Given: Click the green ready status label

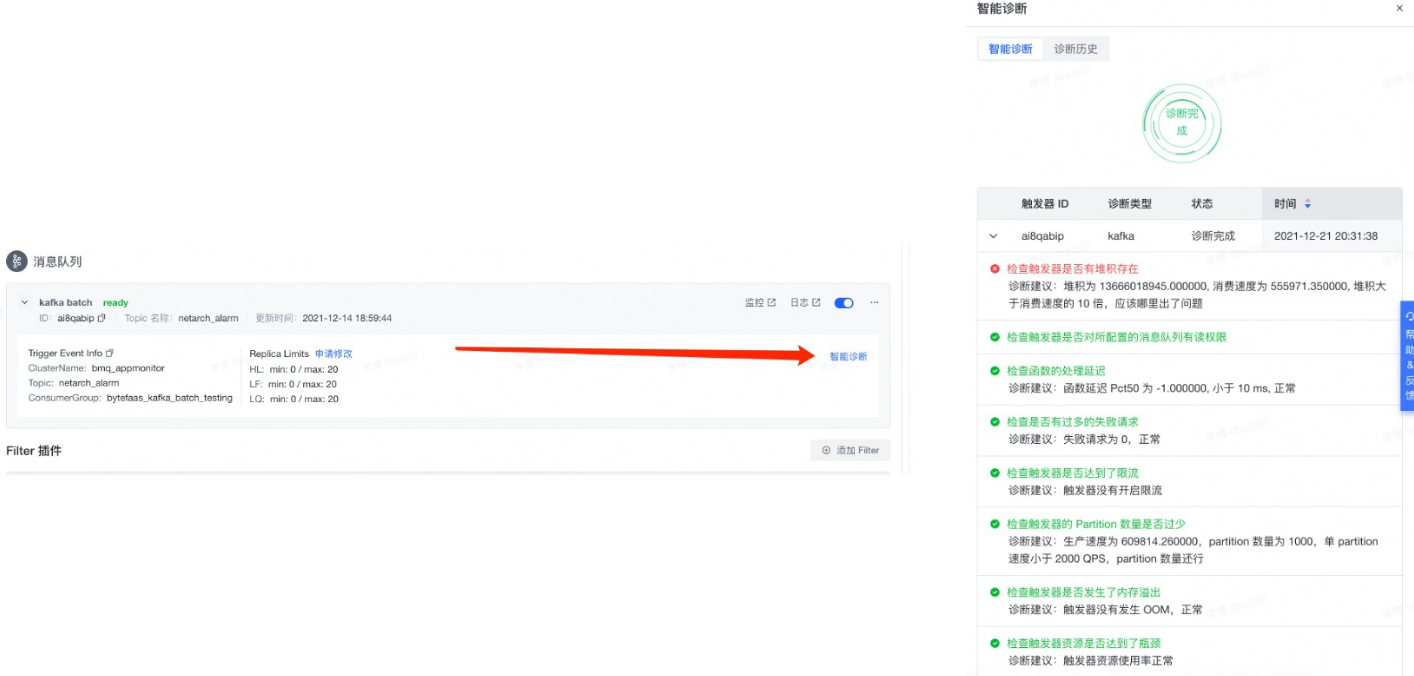Looking at the screenshot, I should tap(115, 302).
